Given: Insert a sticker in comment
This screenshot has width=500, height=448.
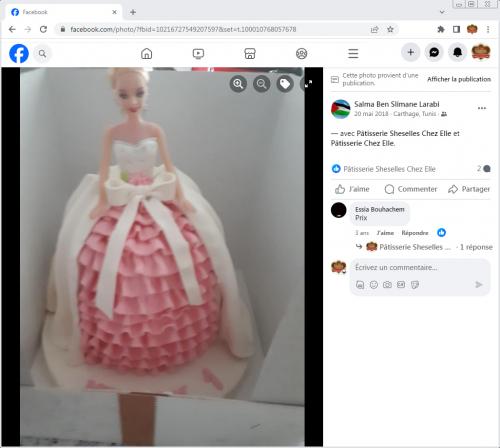Looking at the screenshot, I should [415, 285].
